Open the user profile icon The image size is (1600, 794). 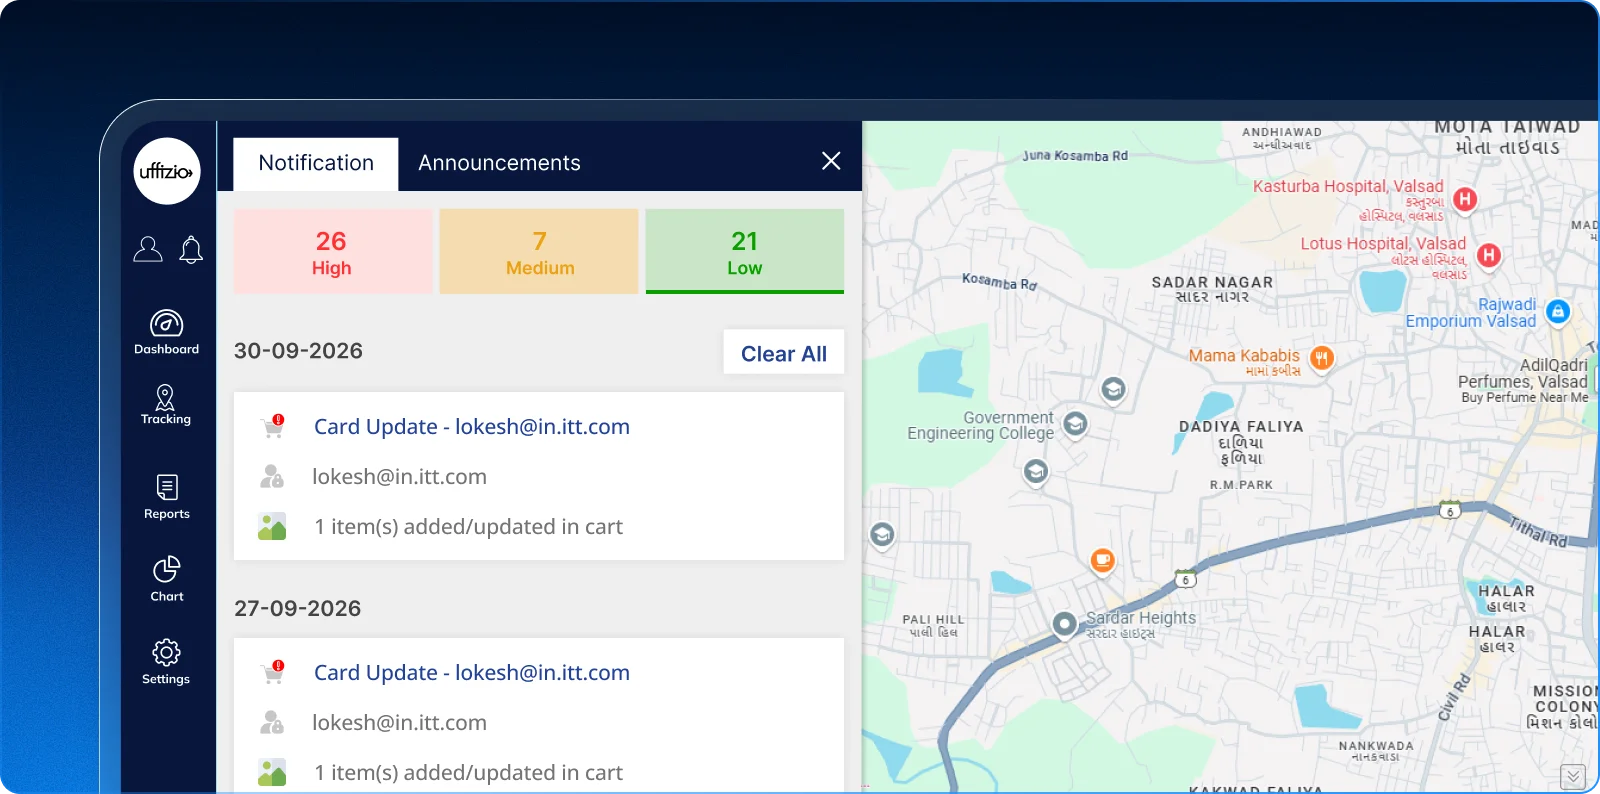click(x=148, y=249)
